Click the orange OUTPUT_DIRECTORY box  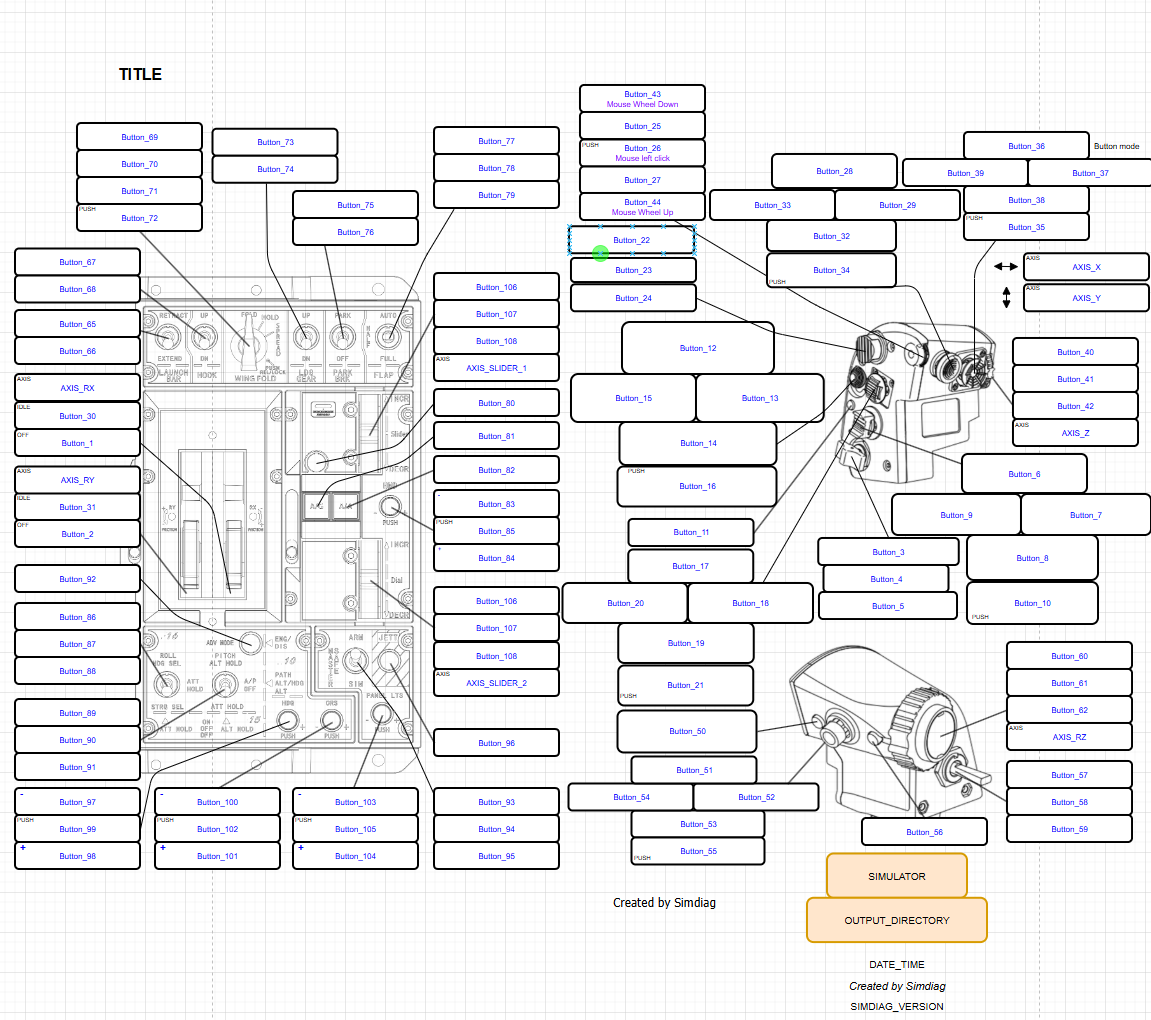896,920
